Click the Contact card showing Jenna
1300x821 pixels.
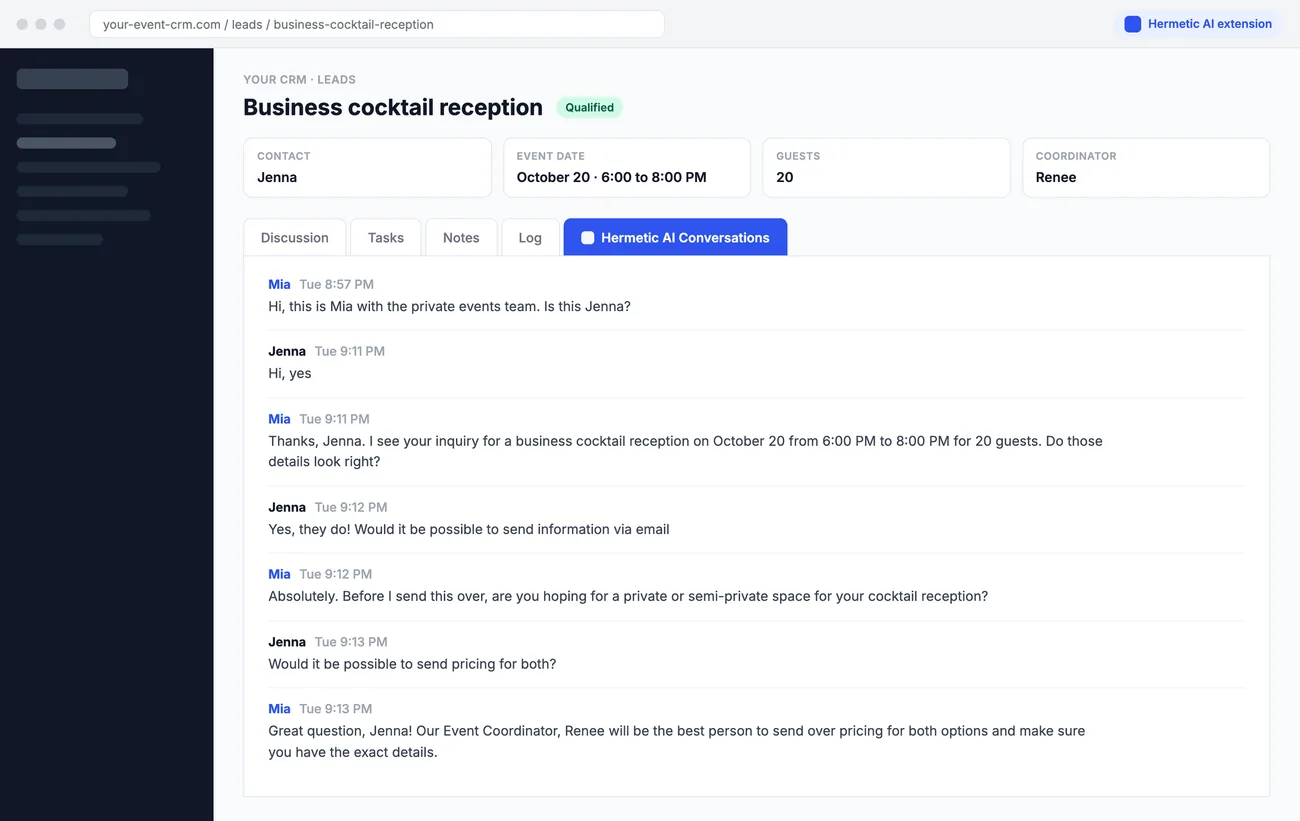[x=367, y=168]
